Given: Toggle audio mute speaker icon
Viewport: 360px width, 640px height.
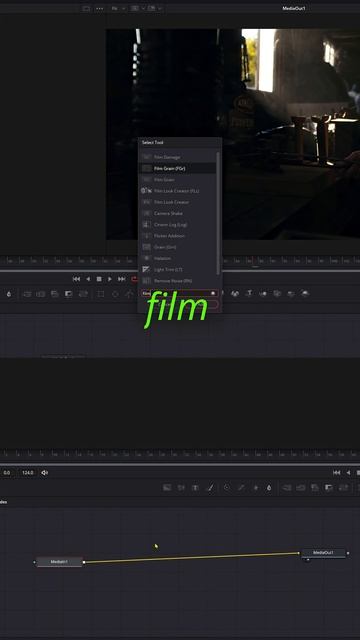Looking at the screenshot, I should coord(44,473).
